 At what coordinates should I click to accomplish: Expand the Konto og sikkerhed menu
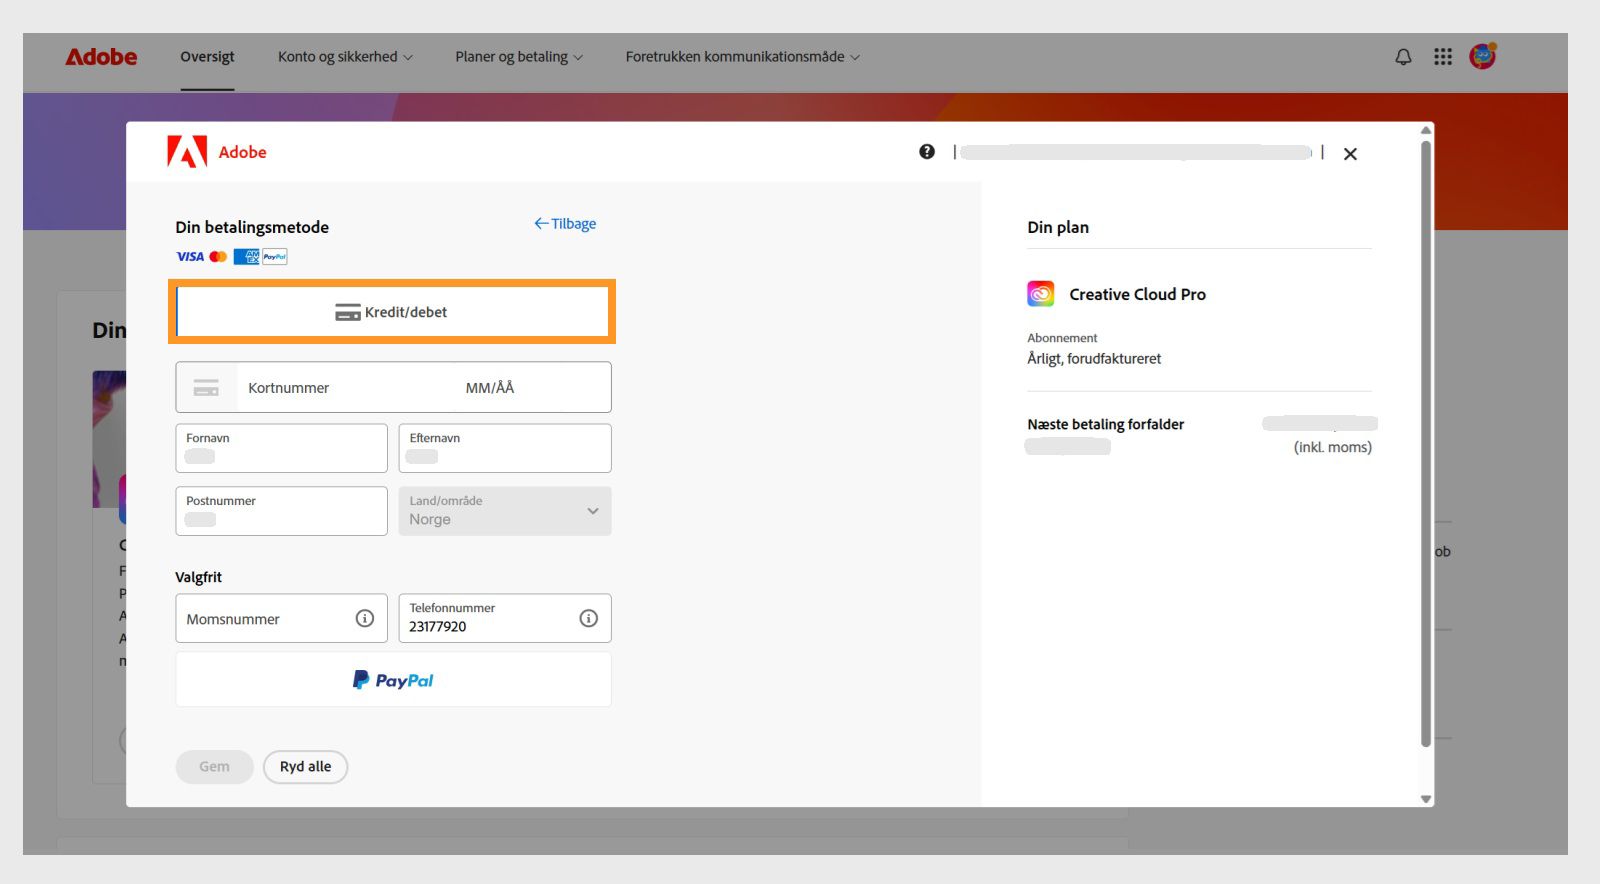(345, 57)
